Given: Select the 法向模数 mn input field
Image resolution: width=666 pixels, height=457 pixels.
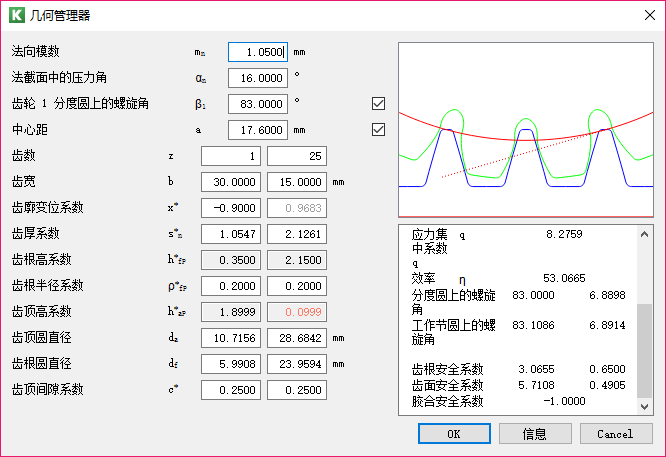Looking at the screenshot, I should [258, 52].
